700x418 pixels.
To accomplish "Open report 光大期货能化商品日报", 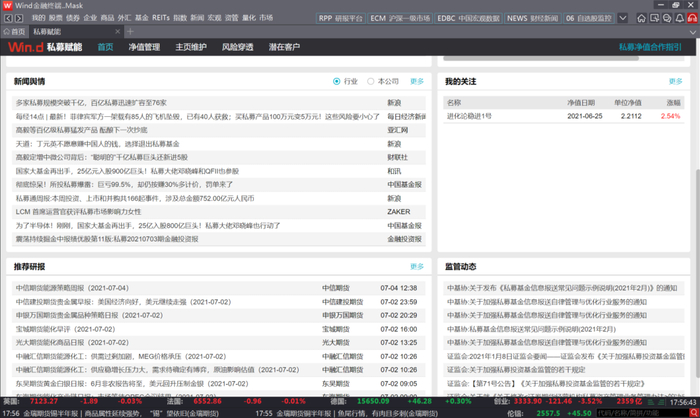I will [x=72, y=343].
